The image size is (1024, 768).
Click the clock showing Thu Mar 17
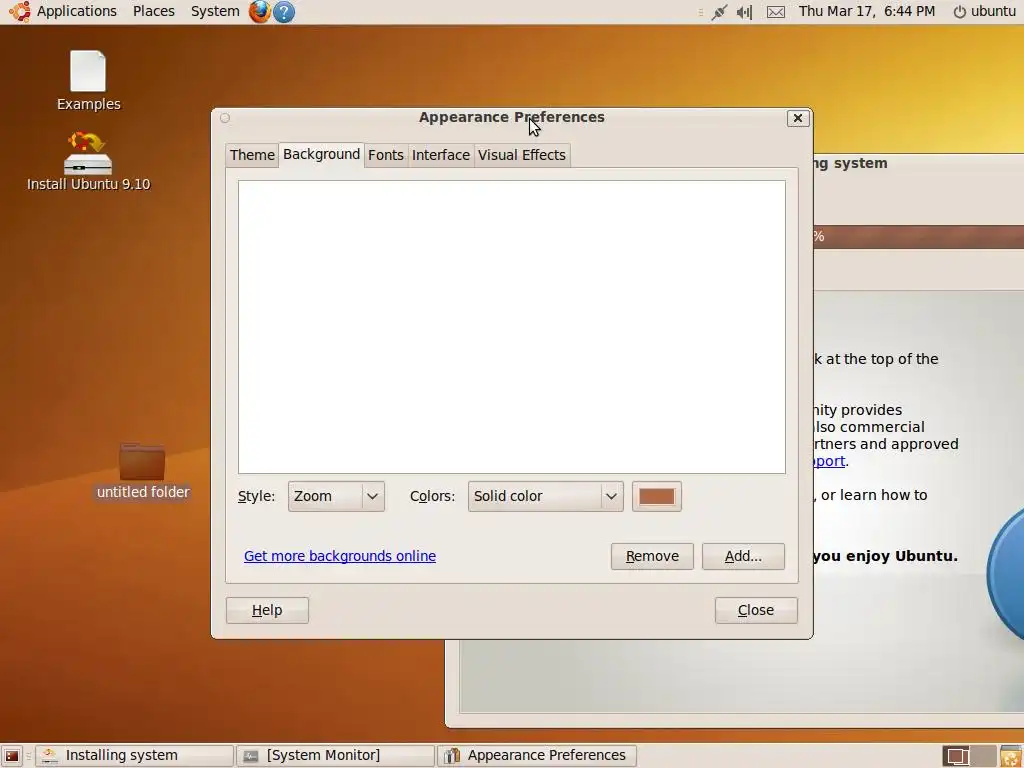867,11
